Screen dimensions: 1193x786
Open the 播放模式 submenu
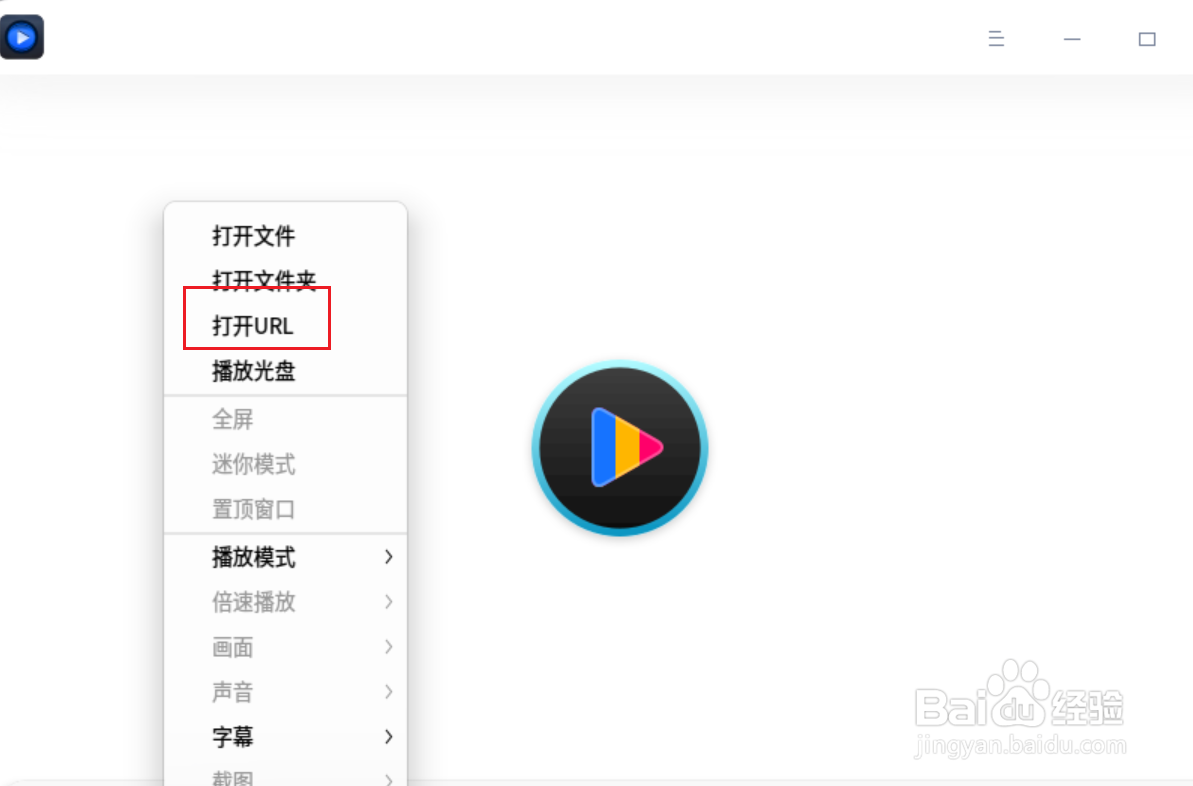(285, 557)
